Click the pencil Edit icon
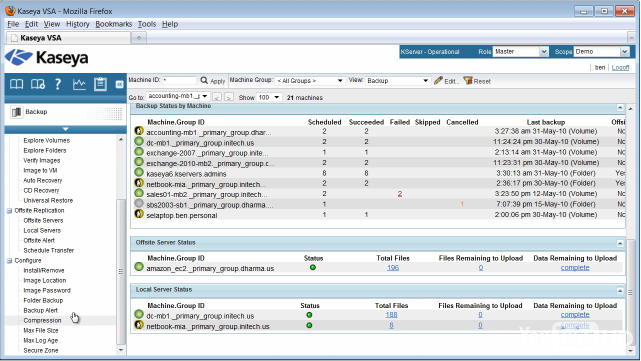Image resolution: width=641 pixels, height=361 pixels. coord(438,81)
